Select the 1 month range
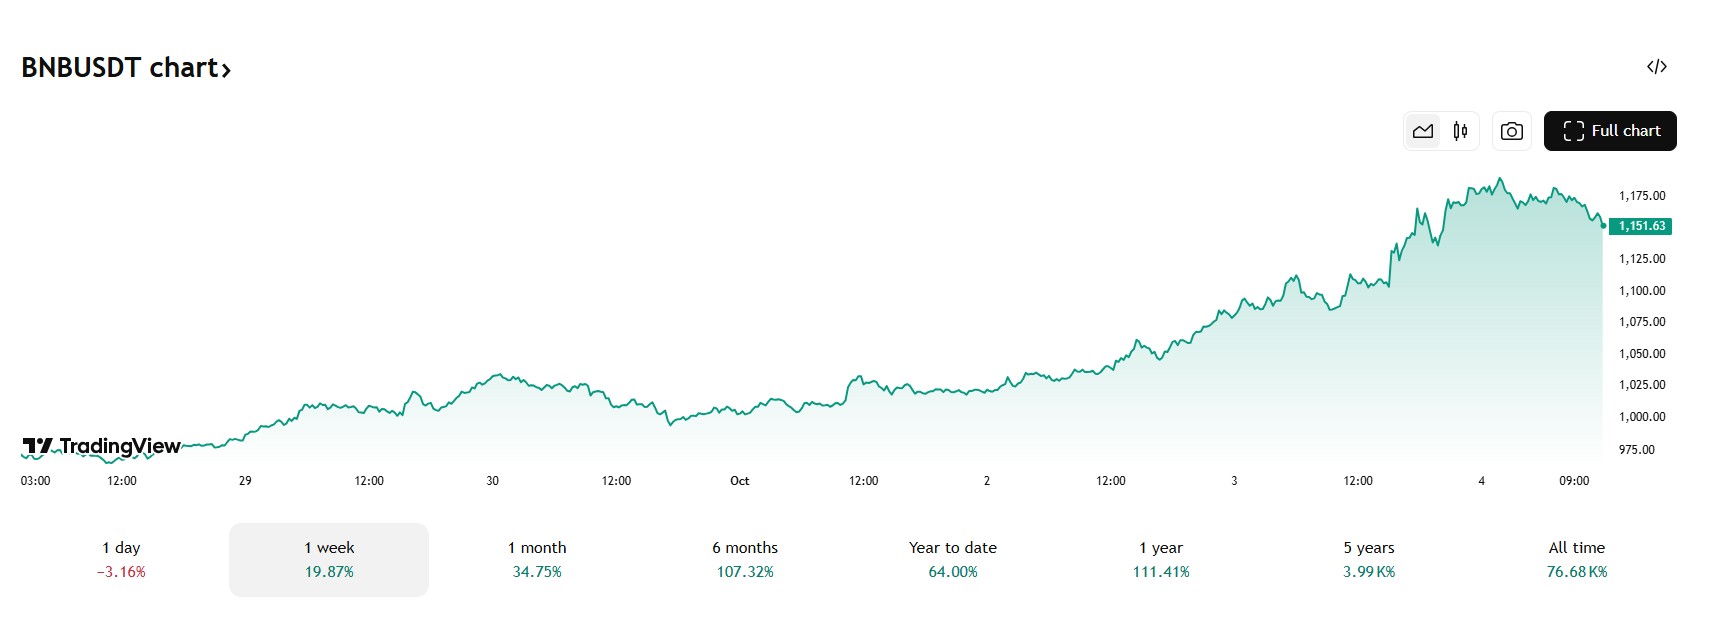Screen dimensions: 1716x617 click(x=537, y=559)
